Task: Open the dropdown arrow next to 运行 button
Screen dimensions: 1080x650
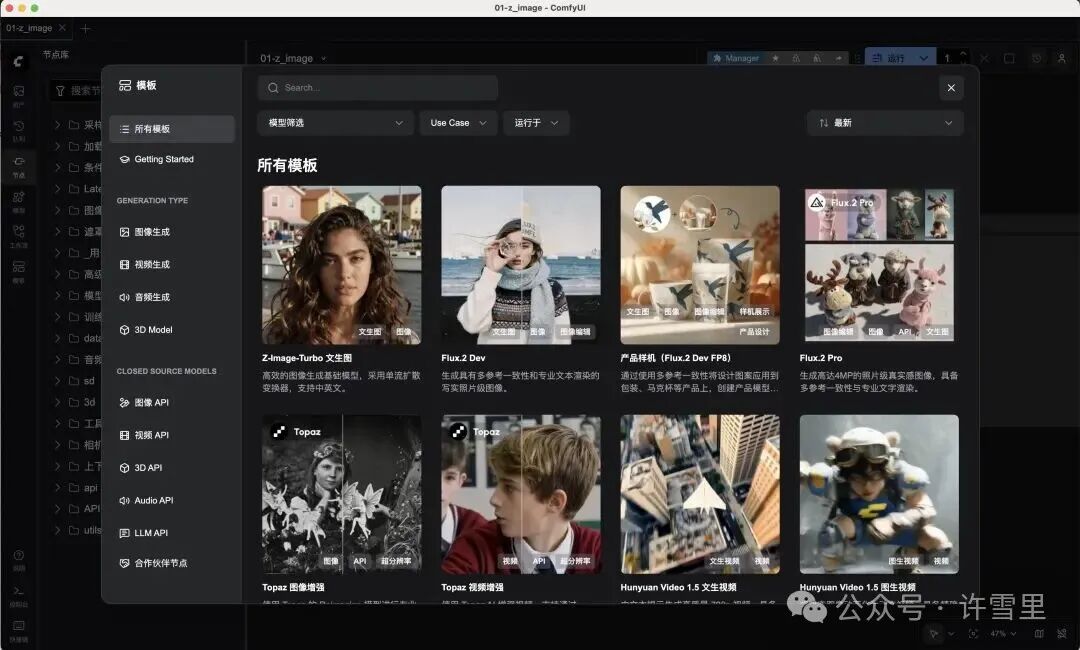Action: [x=924, y=59]
